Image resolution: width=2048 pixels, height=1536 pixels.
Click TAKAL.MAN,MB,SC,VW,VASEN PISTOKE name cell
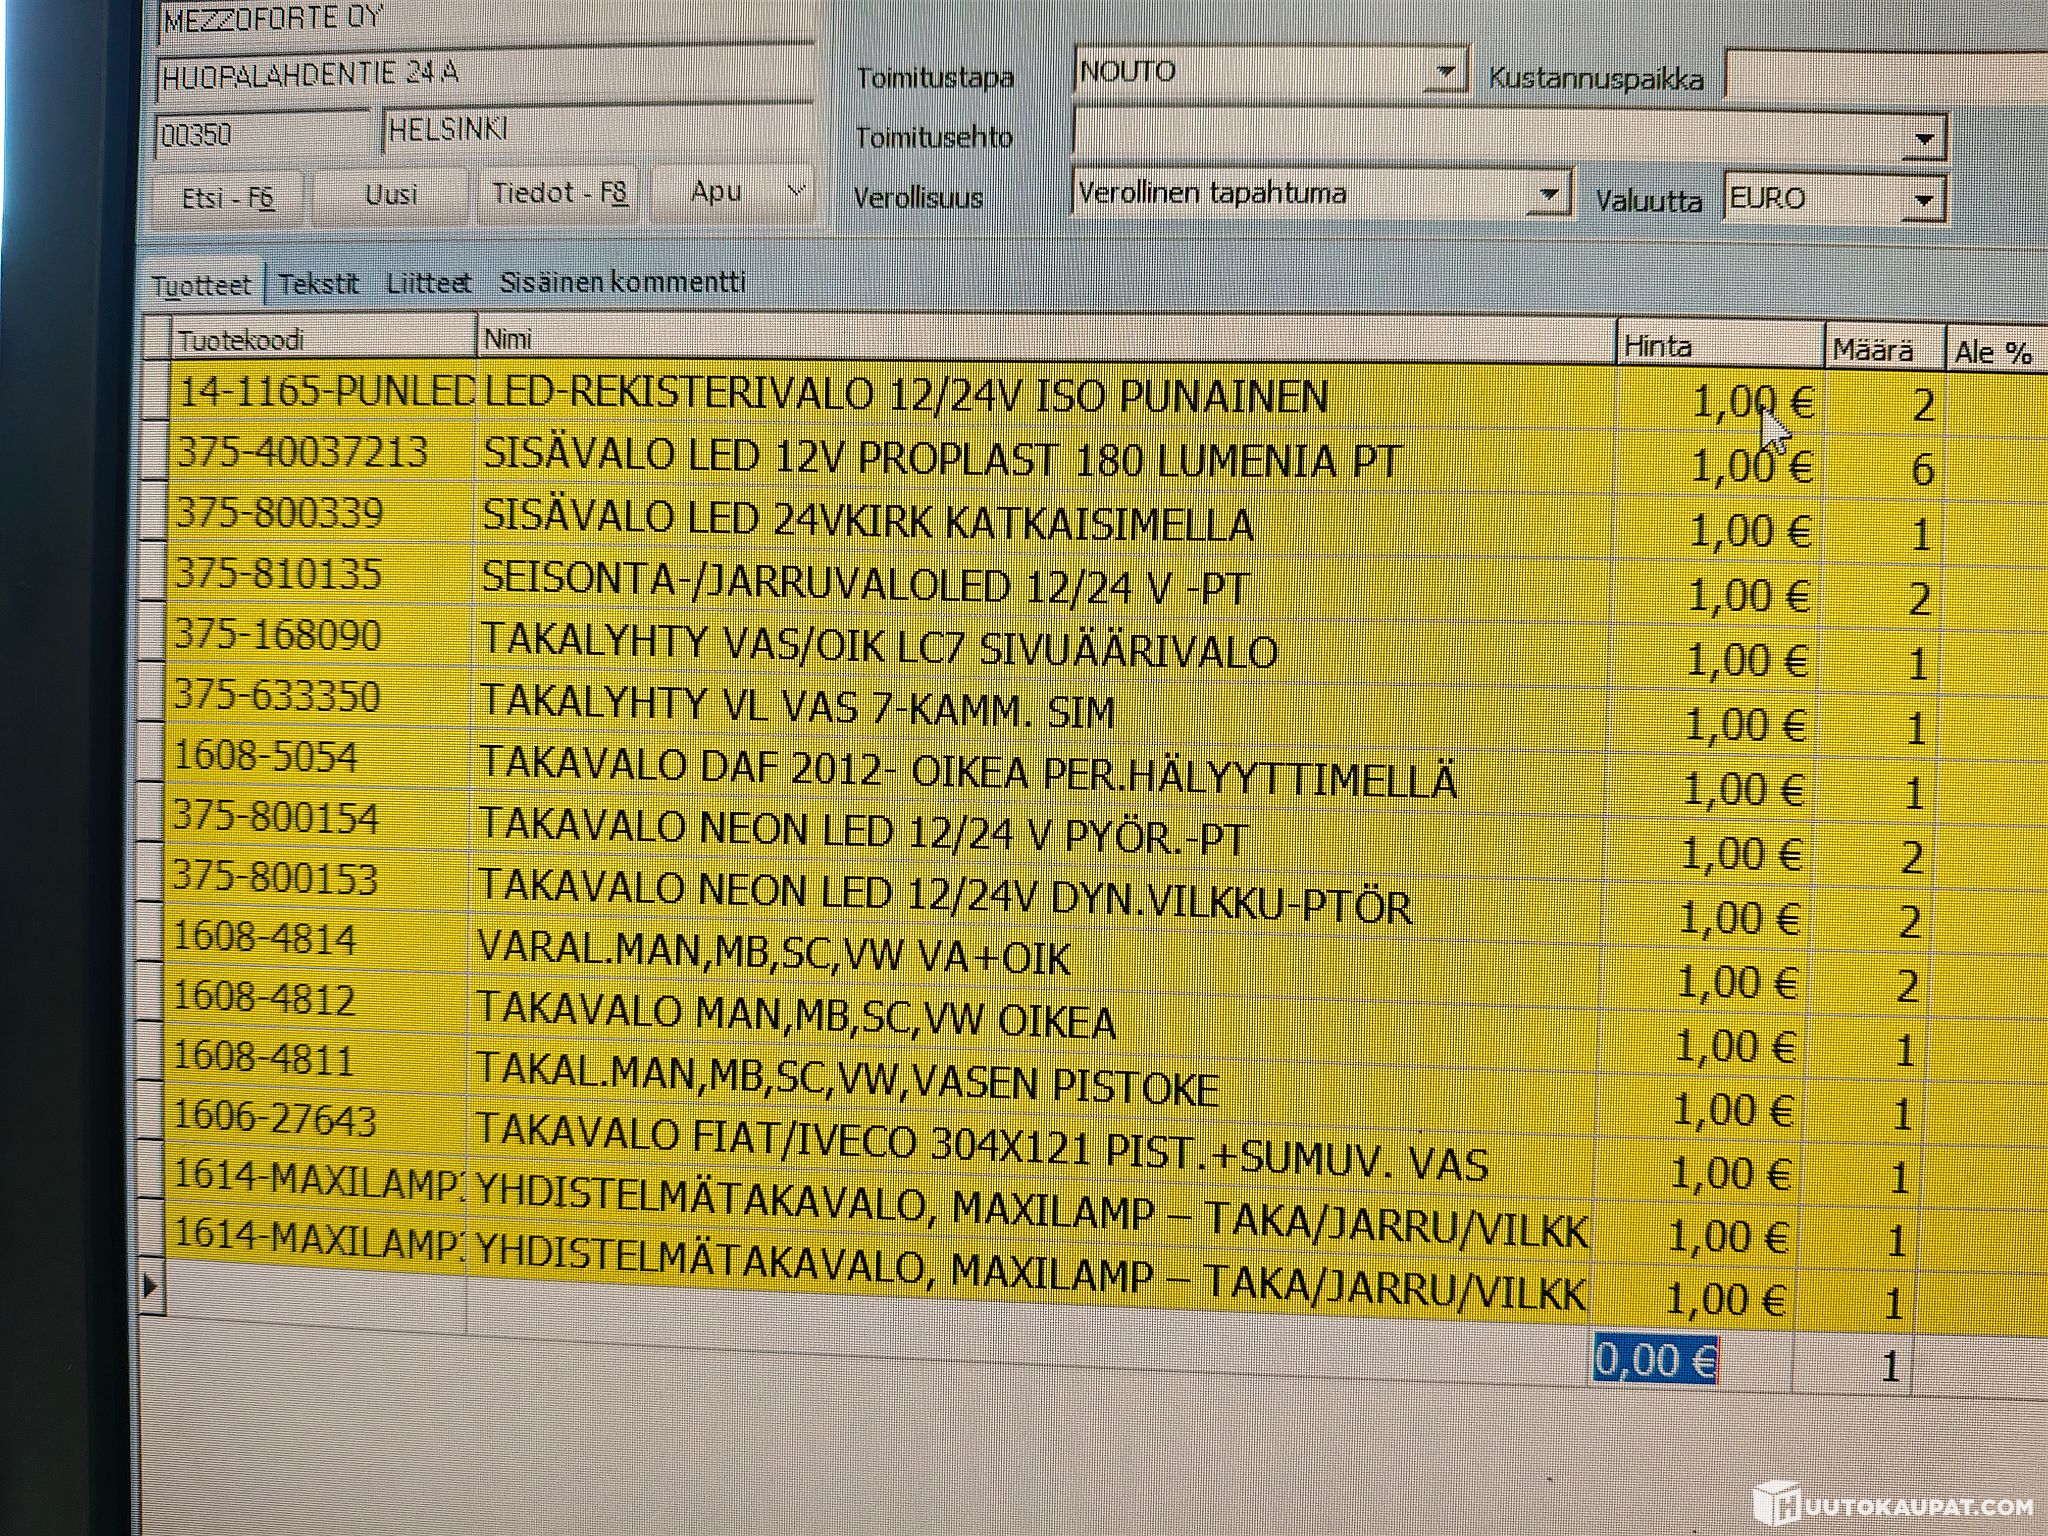848,1078
